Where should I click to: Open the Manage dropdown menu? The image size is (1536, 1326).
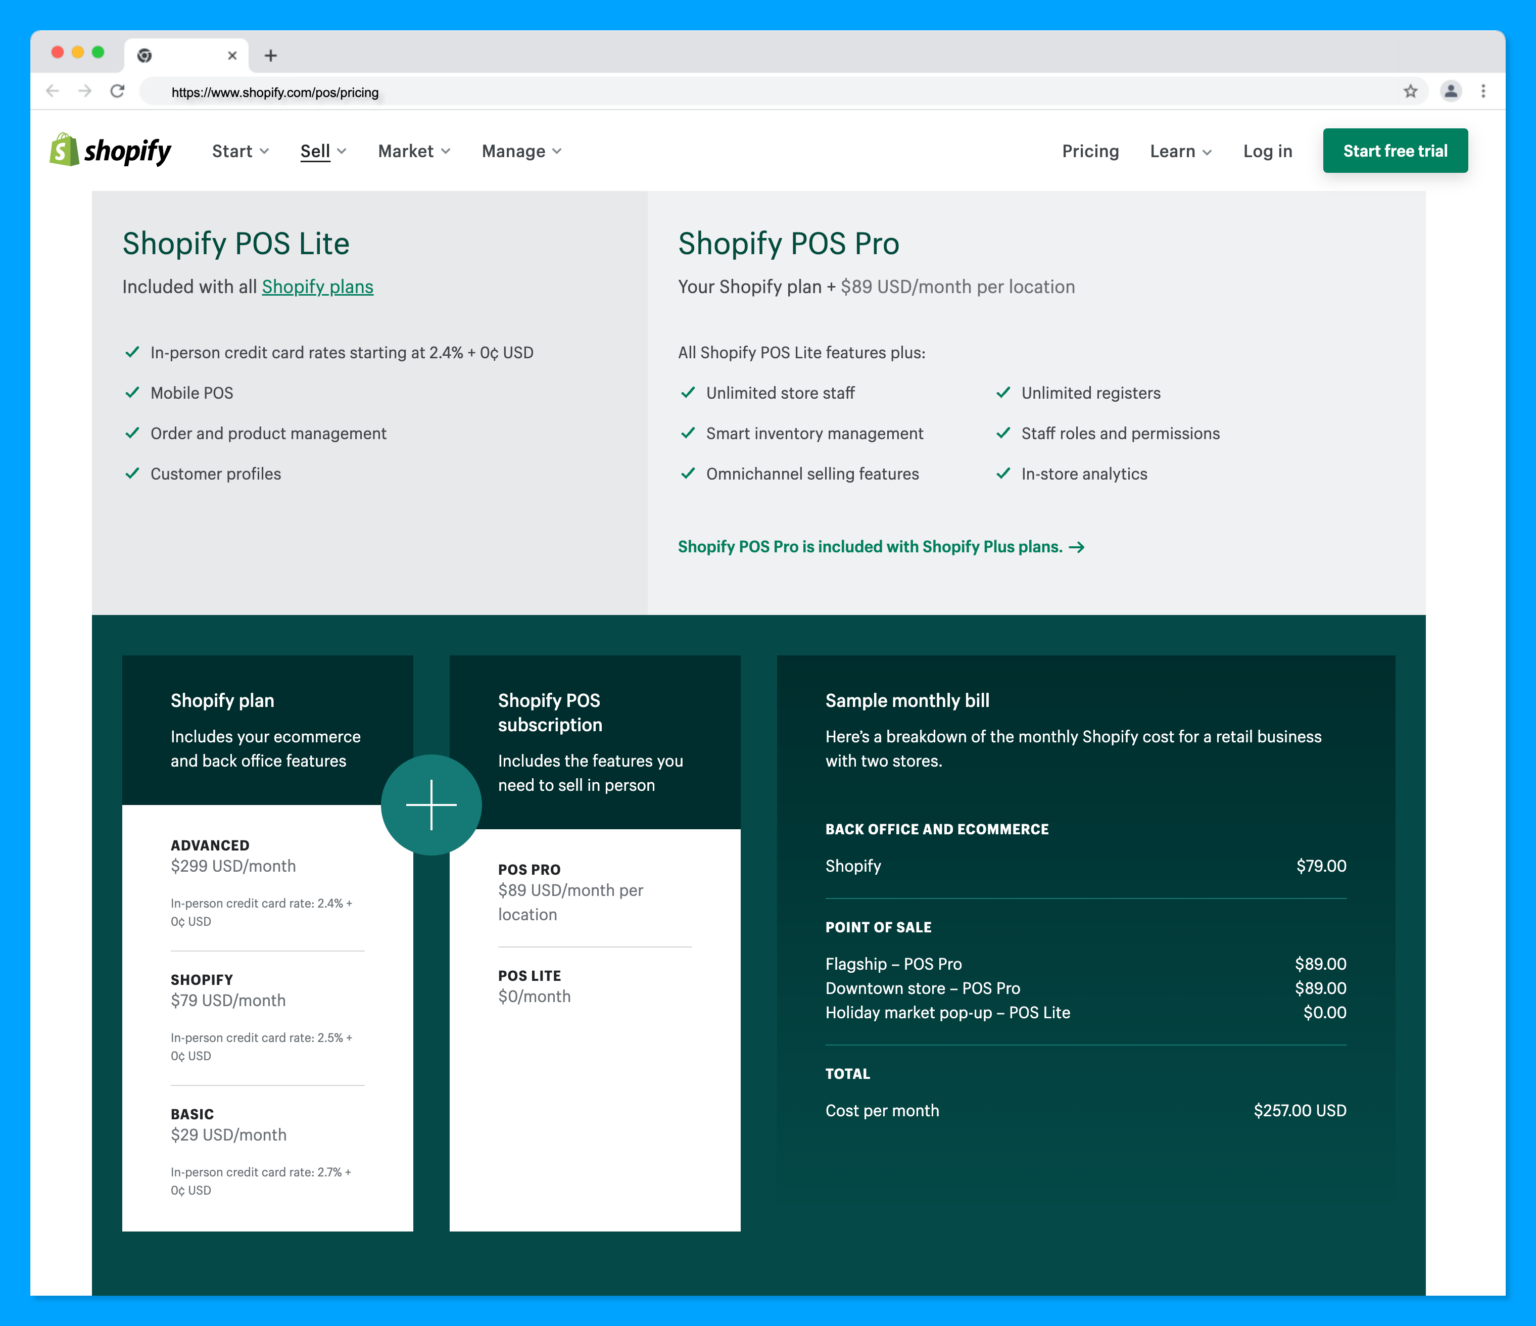tap(521, 151)
